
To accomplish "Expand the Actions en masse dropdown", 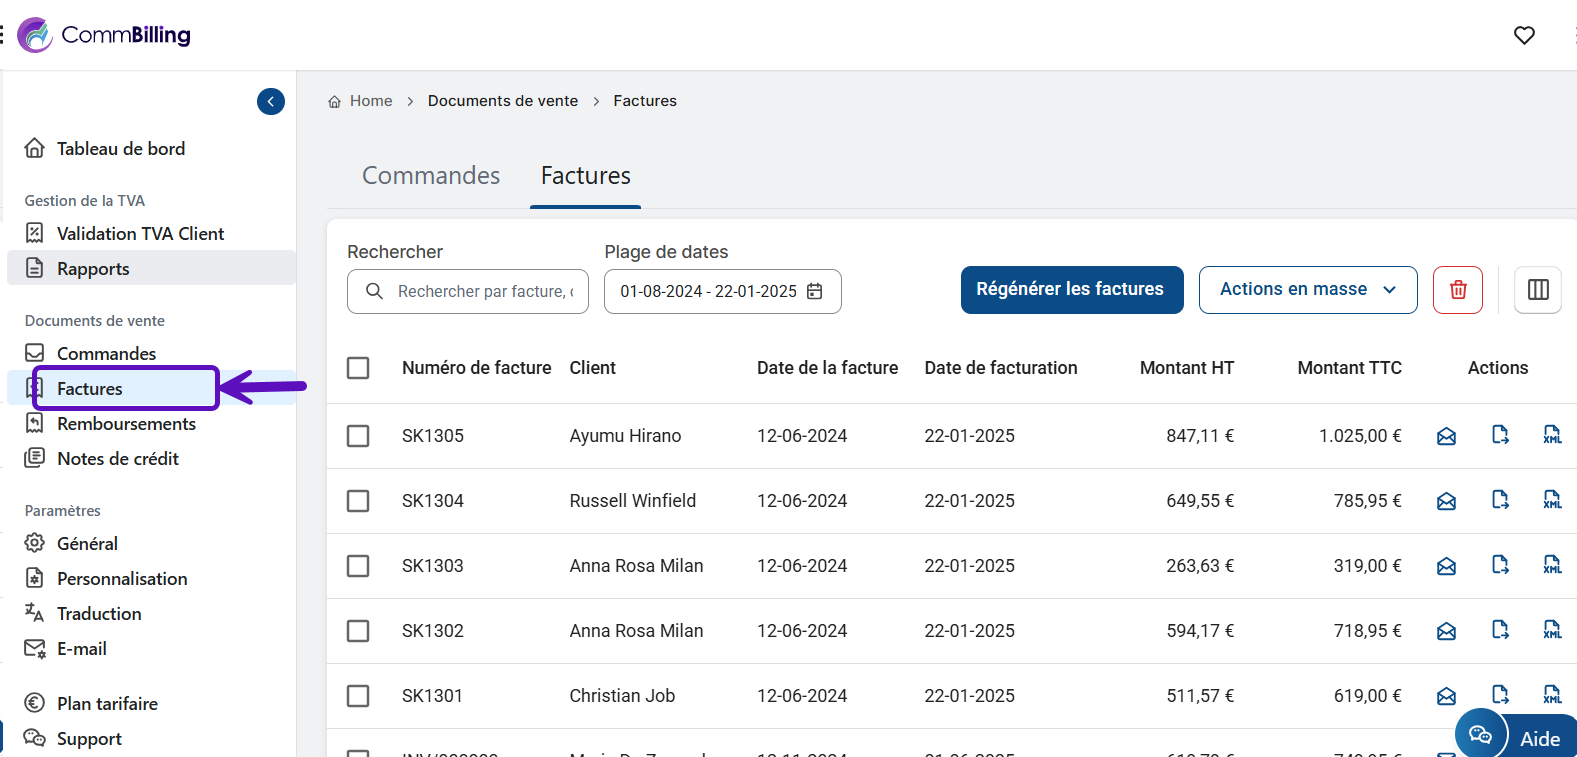I will 1307,290.
